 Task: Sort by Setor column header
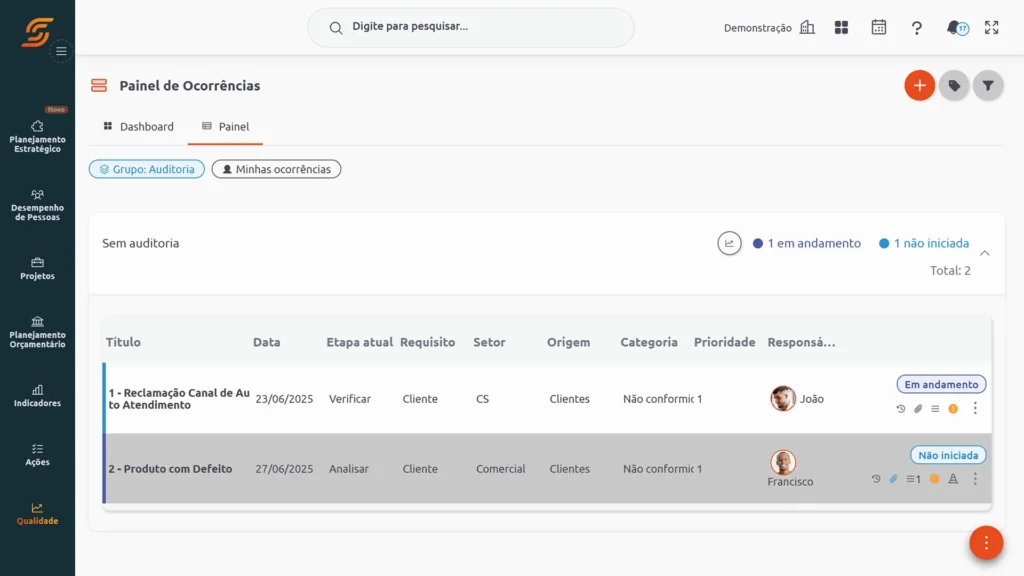pos(489,342)
